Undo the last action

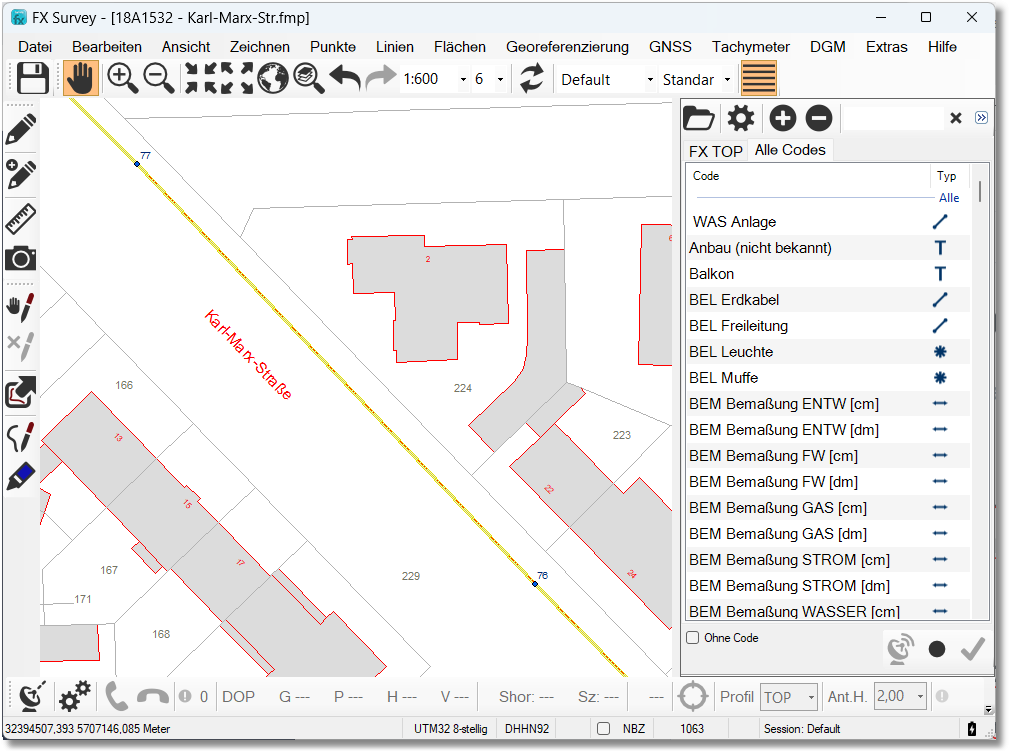coord(345,79)
